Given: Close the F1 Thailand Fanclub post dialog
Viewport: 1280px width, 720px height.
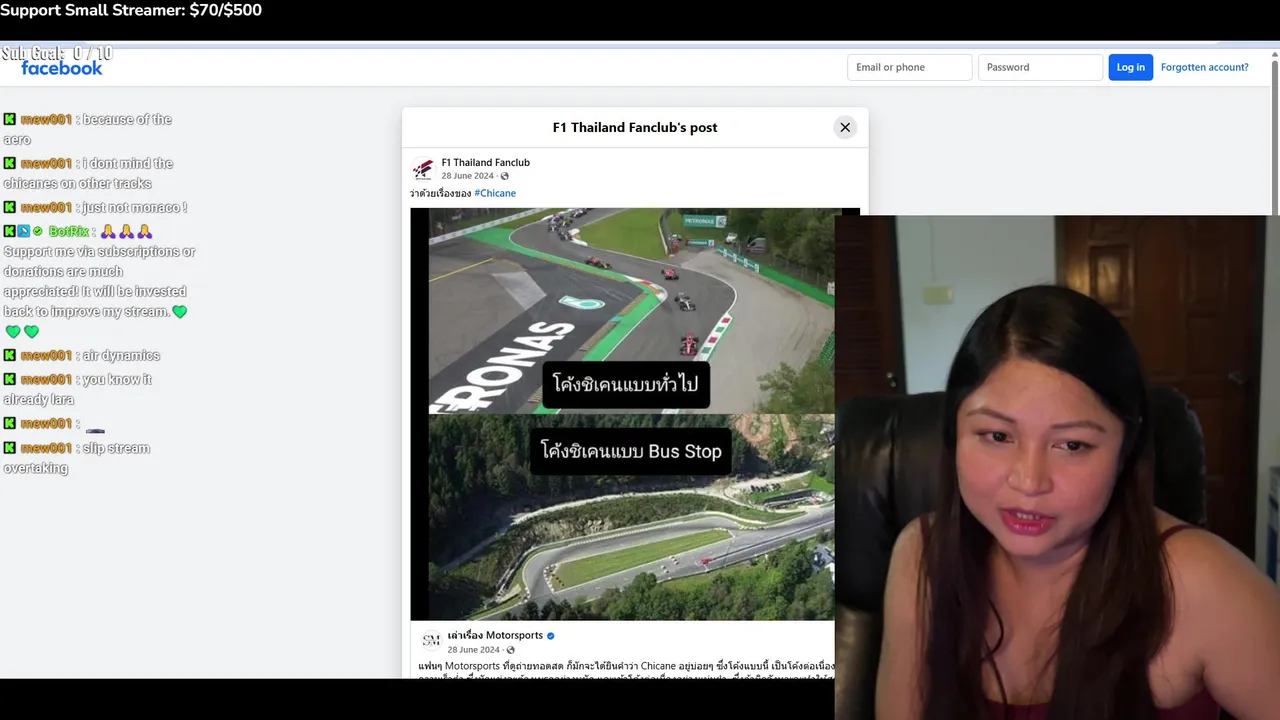Looking at the screenshot, I should [845, 127].
